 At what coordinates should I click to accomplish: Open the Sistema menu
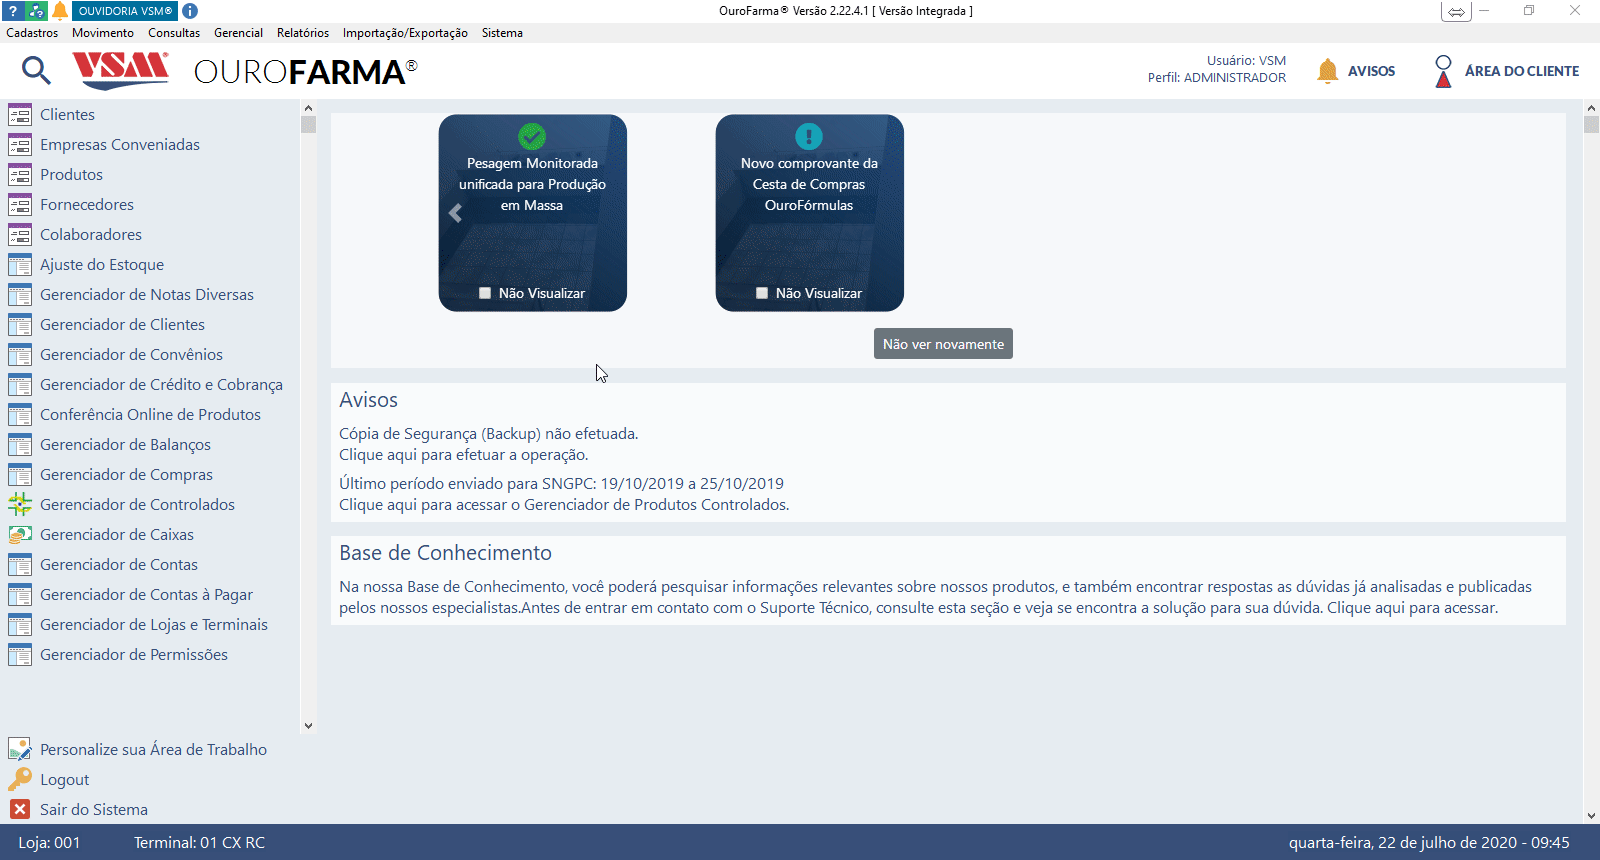tap(502, 33)
